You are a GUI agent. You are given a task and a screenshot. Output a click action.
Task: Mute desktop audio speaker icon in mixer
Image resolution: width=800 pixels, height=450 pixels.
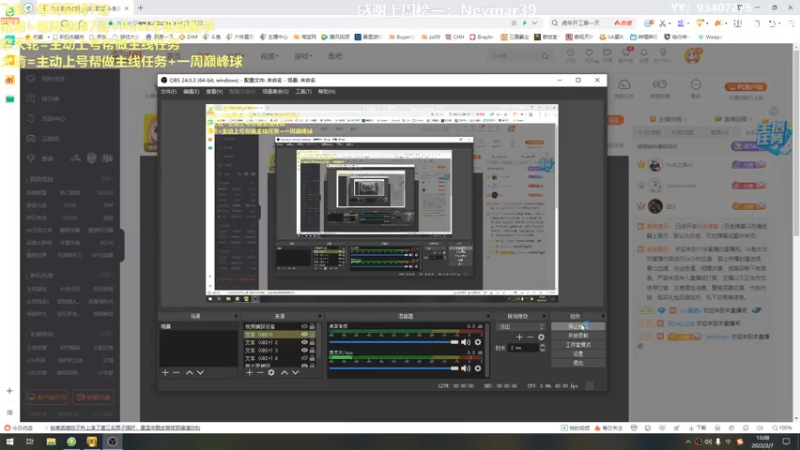[x=465, y=342]
